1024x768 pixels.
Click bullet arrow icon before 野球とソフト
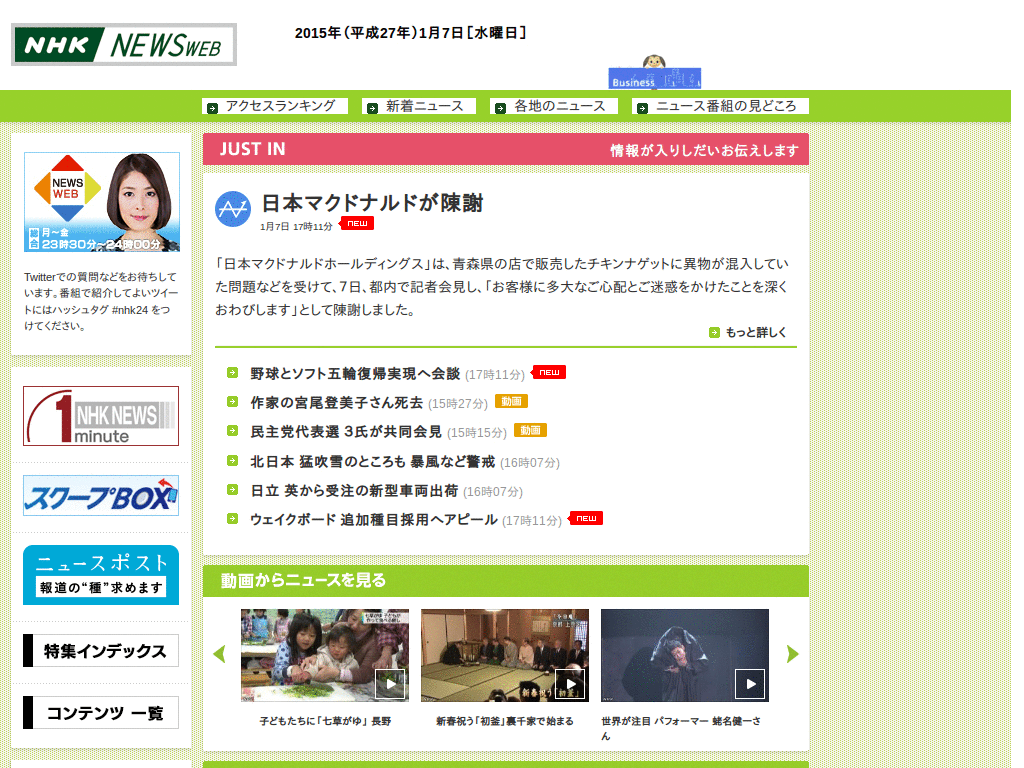pyautogui.click(x=232, y=373)
